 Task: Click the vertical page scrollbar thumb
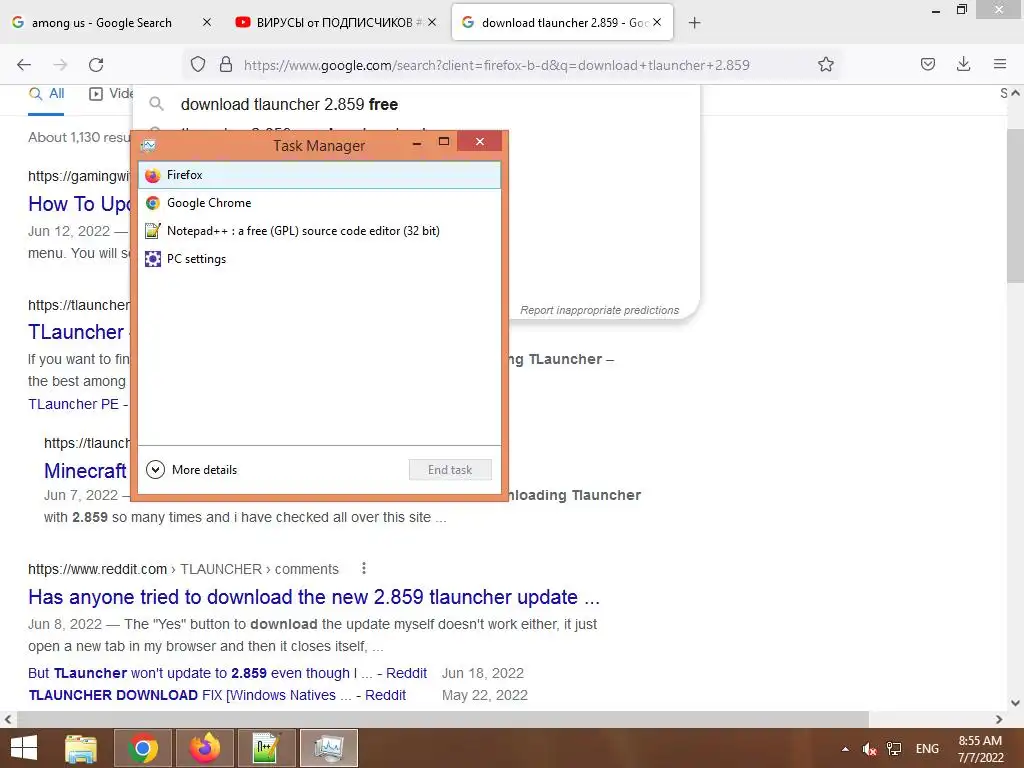click(1015, 206)
